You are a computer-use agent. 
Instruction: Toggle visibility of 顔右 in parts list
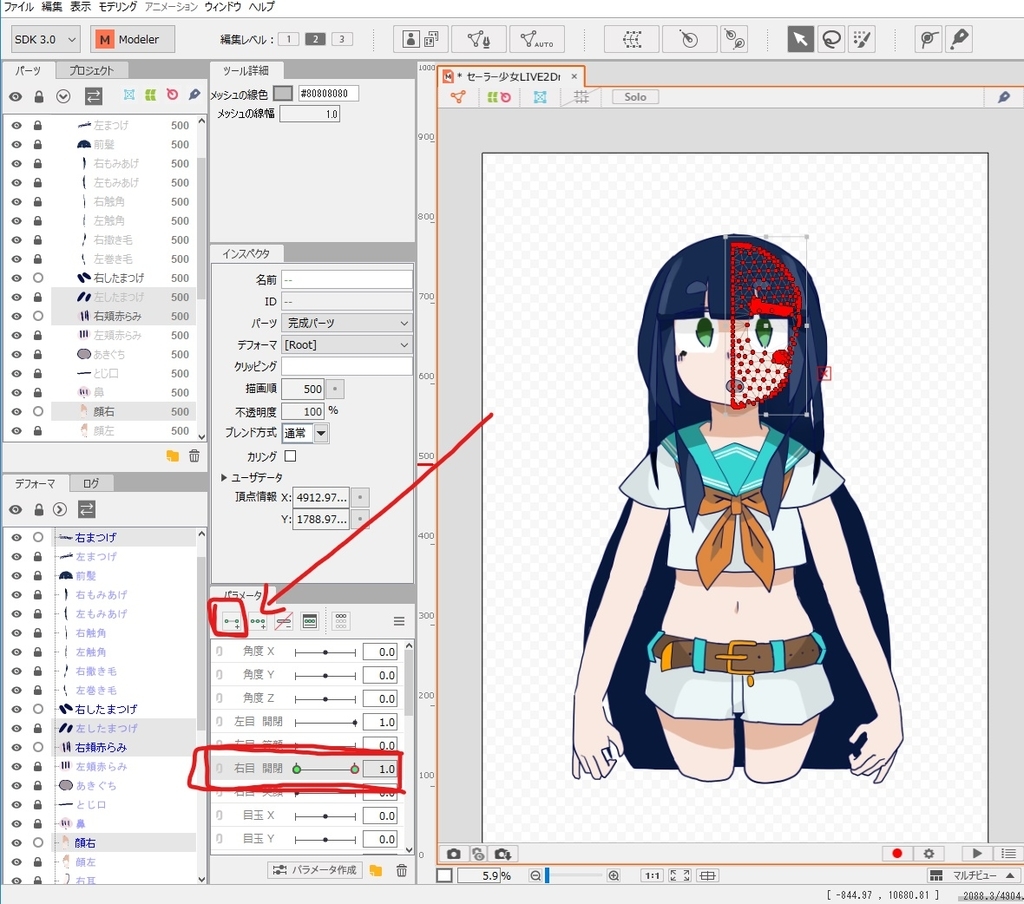click(16, 412)
